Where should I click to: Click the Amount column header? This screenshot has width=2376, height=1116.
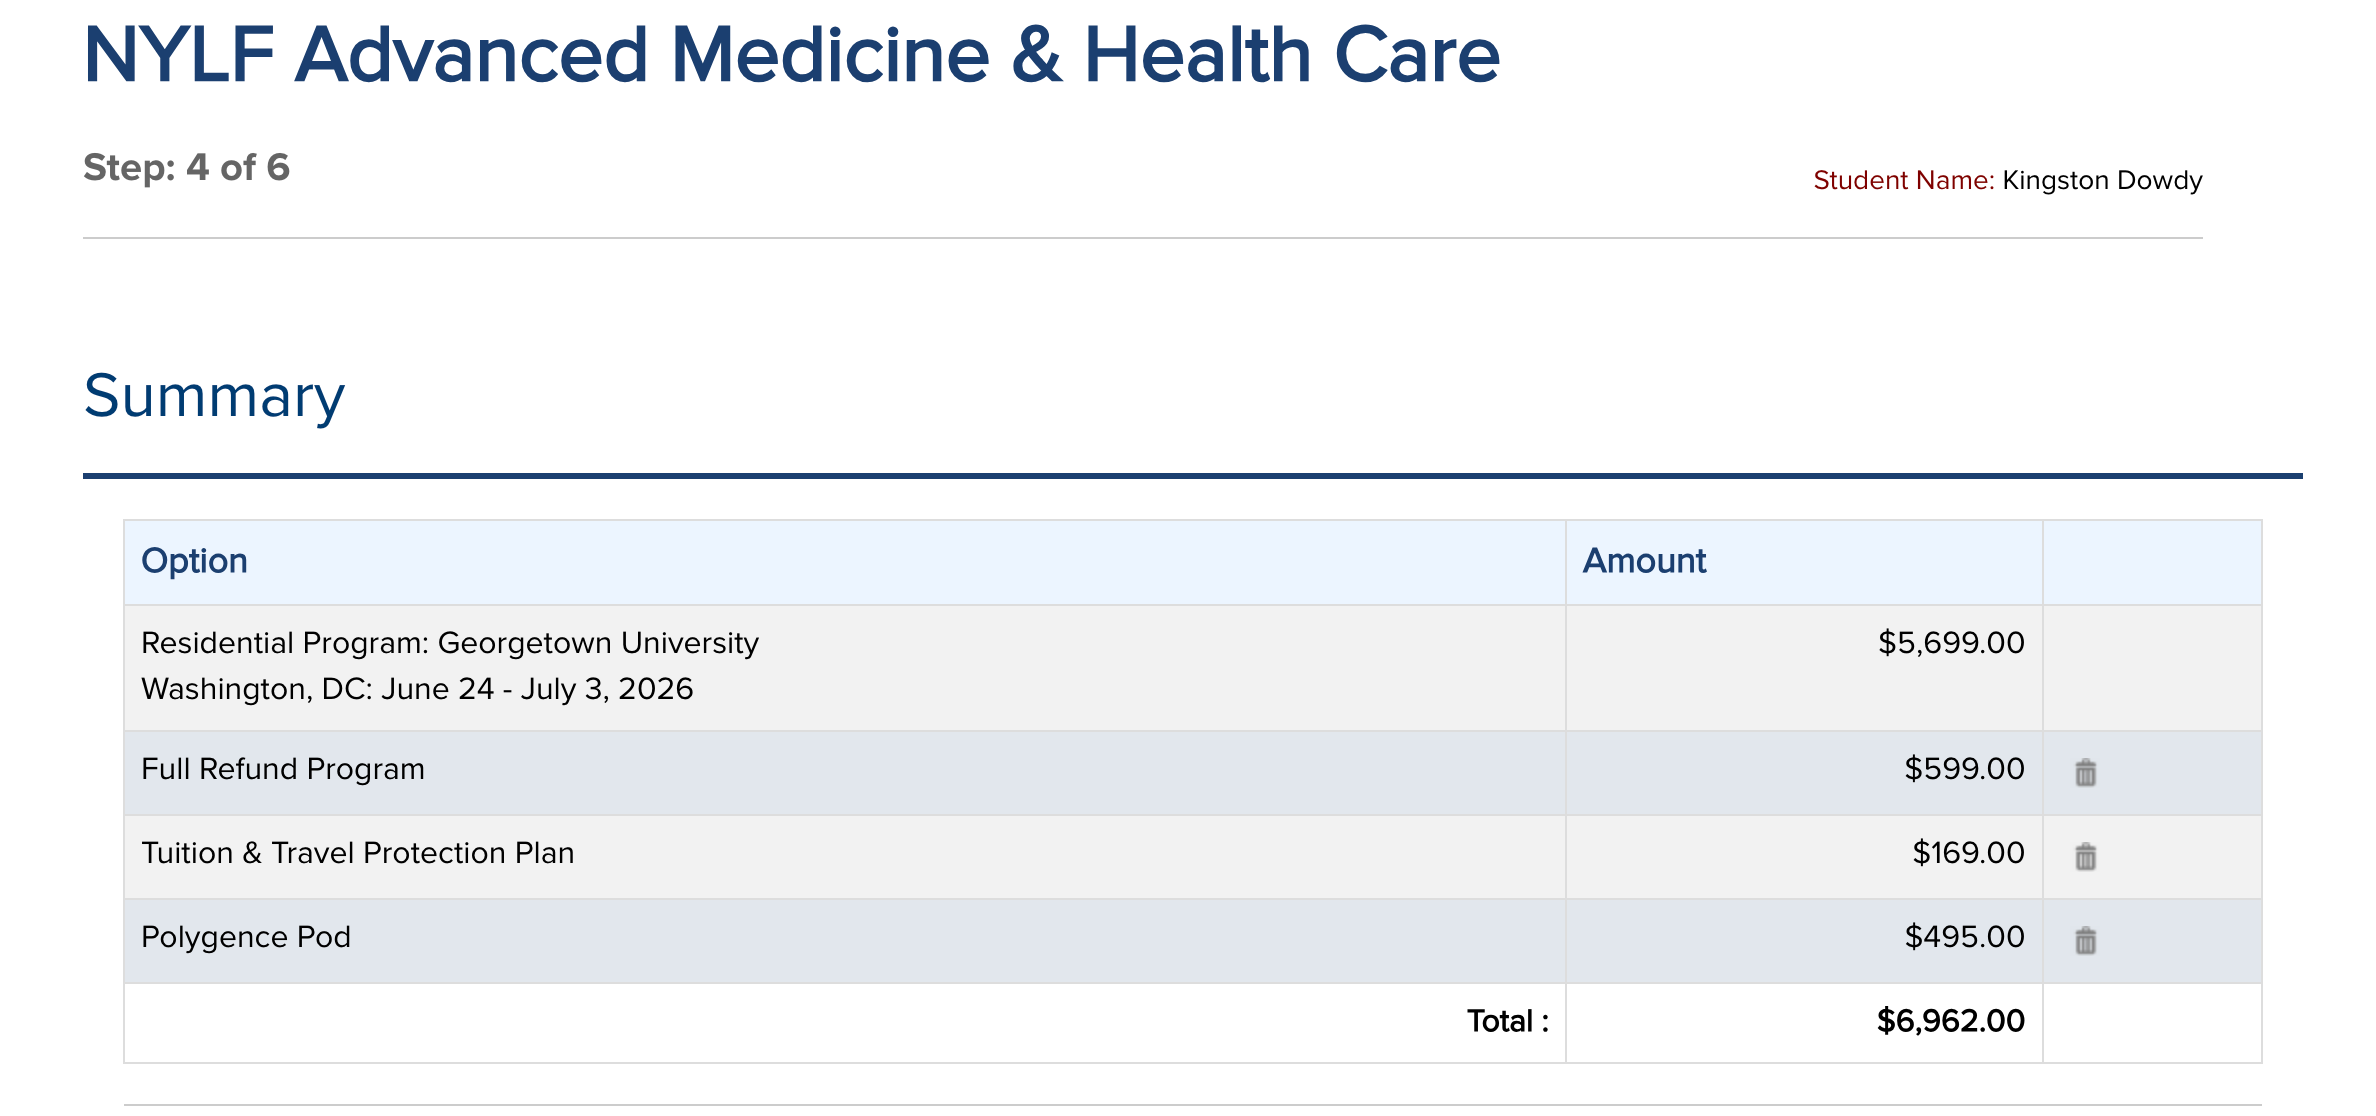1644,561
